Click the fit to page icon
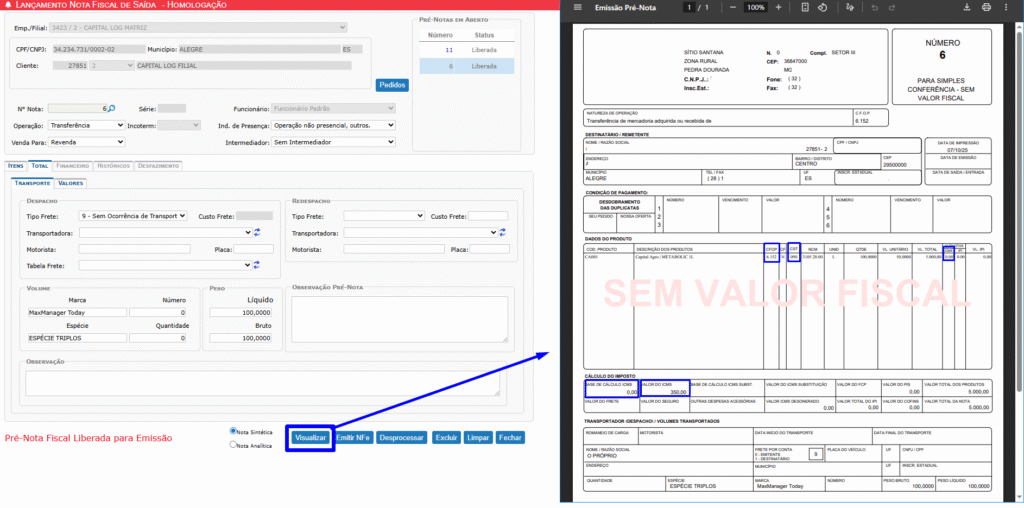The width and height of the screenshot is (1024, 508). 803,7
